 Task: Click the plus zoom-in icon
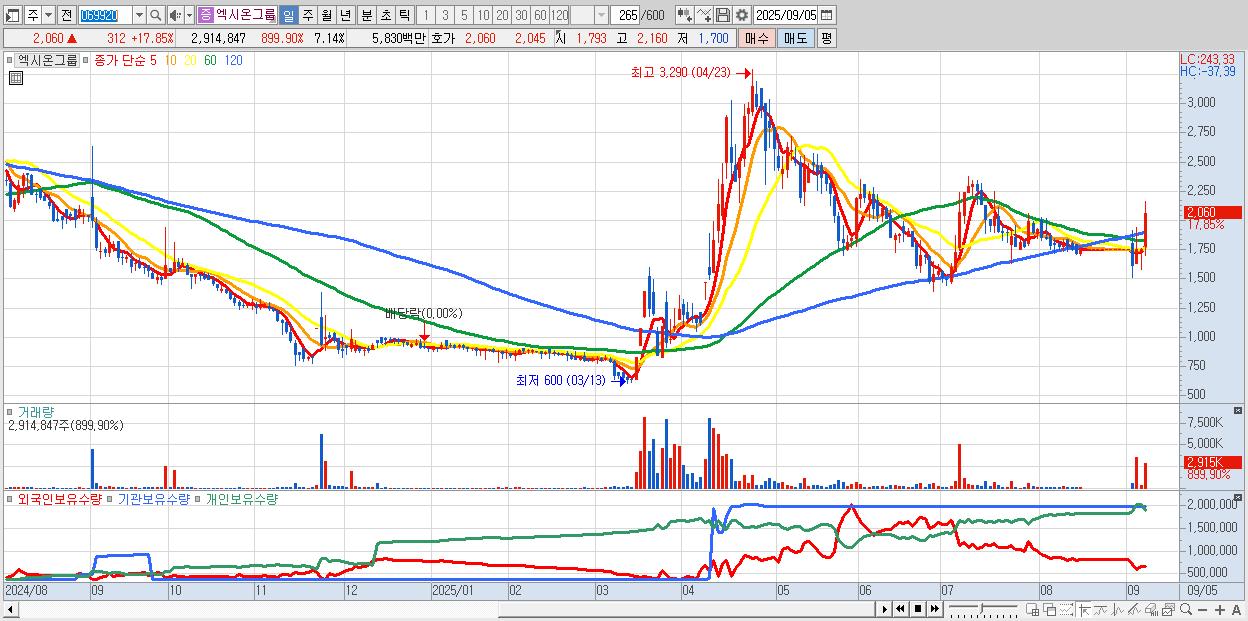coord(1220,610)
